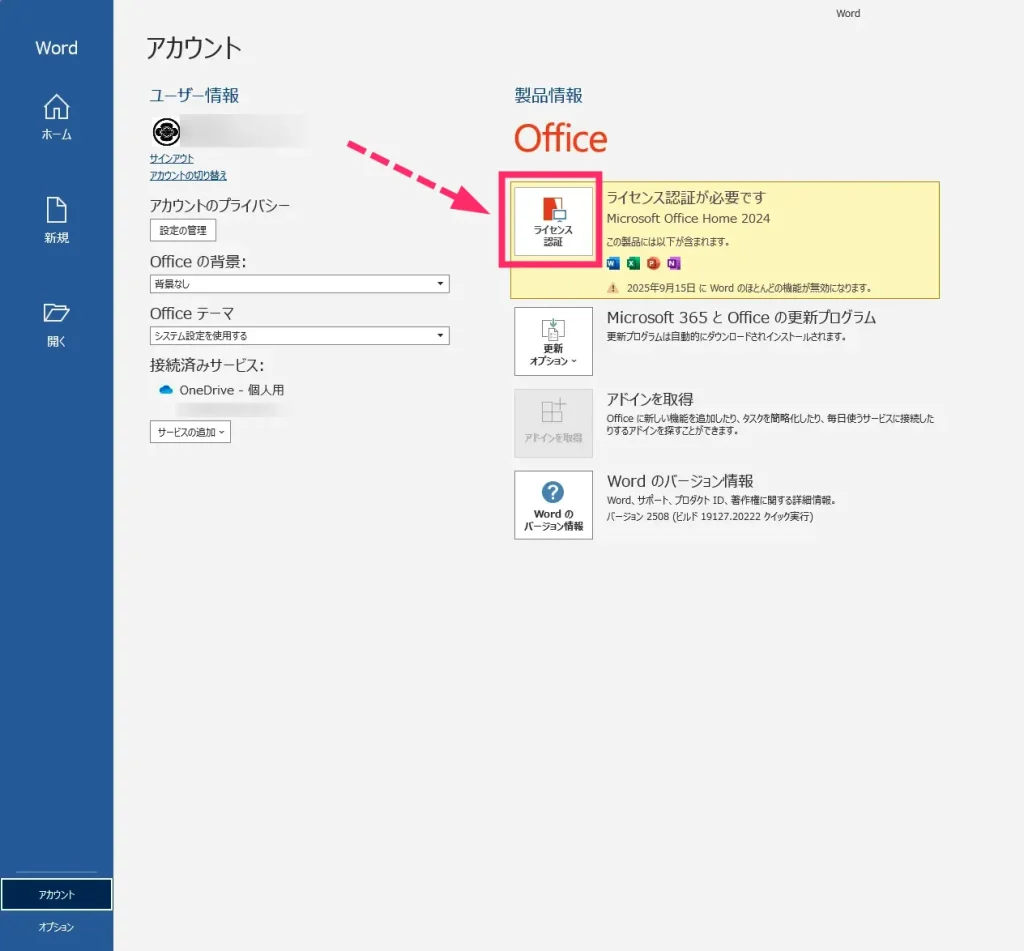The width and height of the screenshot is (1024, 951).
Task: Go to the 開く (Open) page
Action: [56, 325]
